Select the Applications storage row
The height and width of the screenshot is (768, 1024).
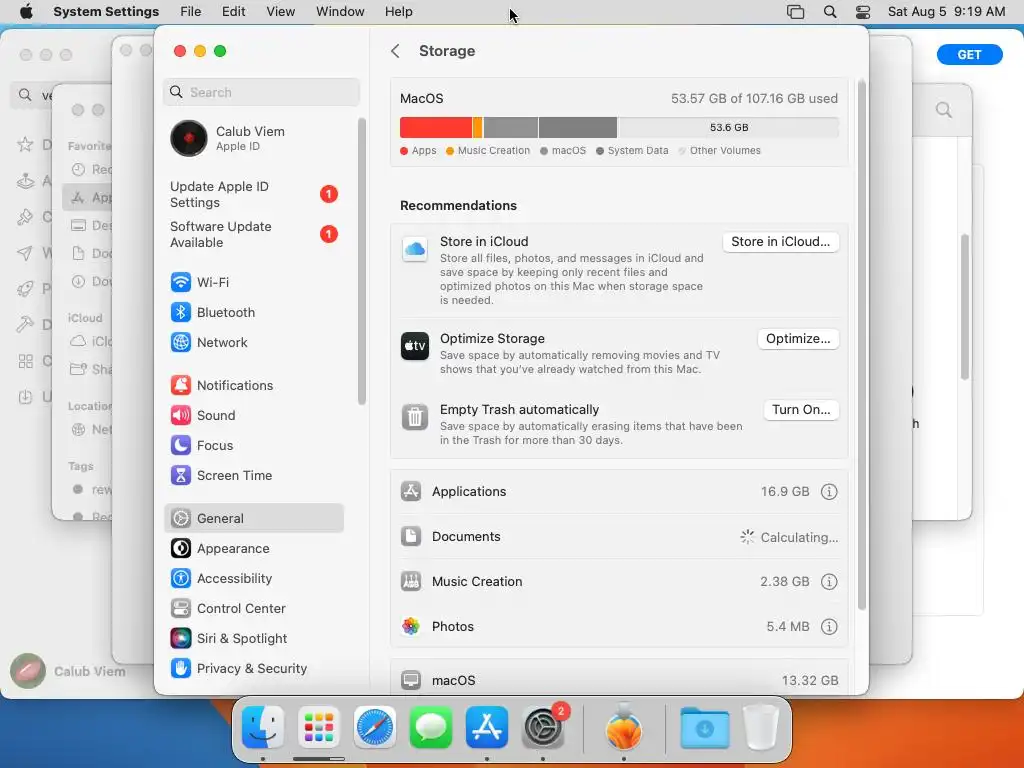pos(619,492)
